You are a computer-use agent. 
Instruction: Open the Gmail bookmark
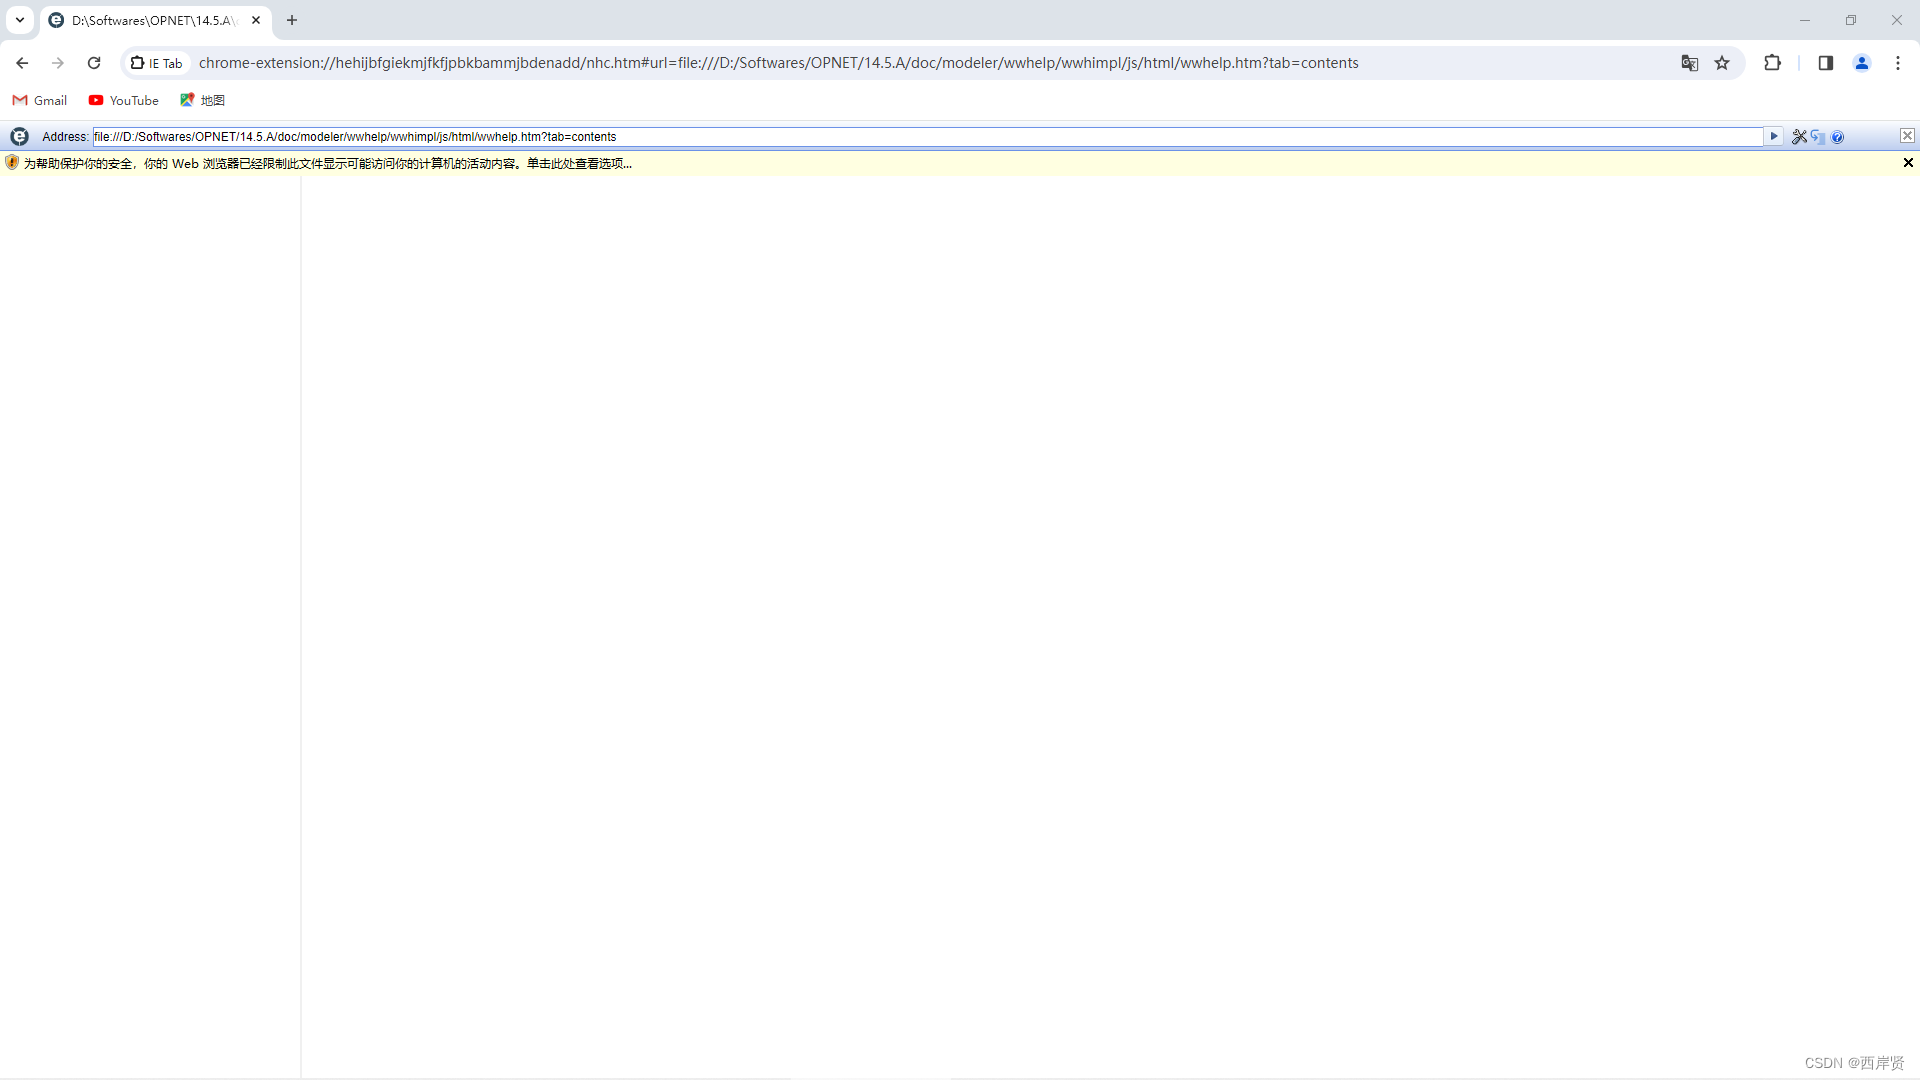click(40, 100)
